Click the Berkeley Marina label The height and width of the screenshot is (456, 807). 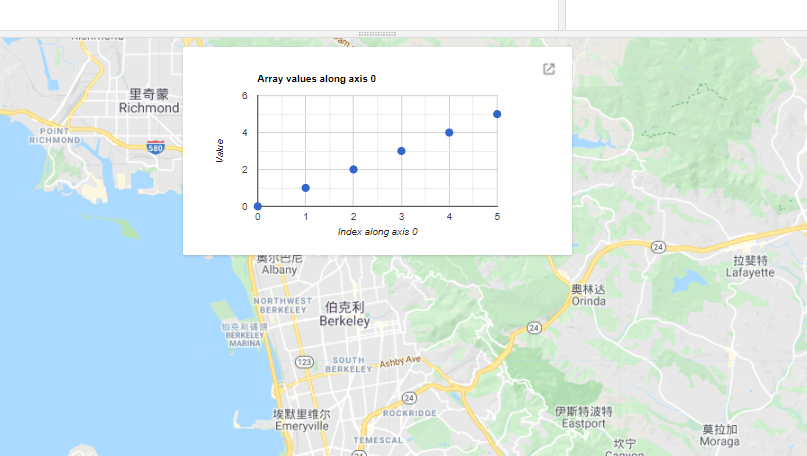pyautogui.click(x=245, y=335)
